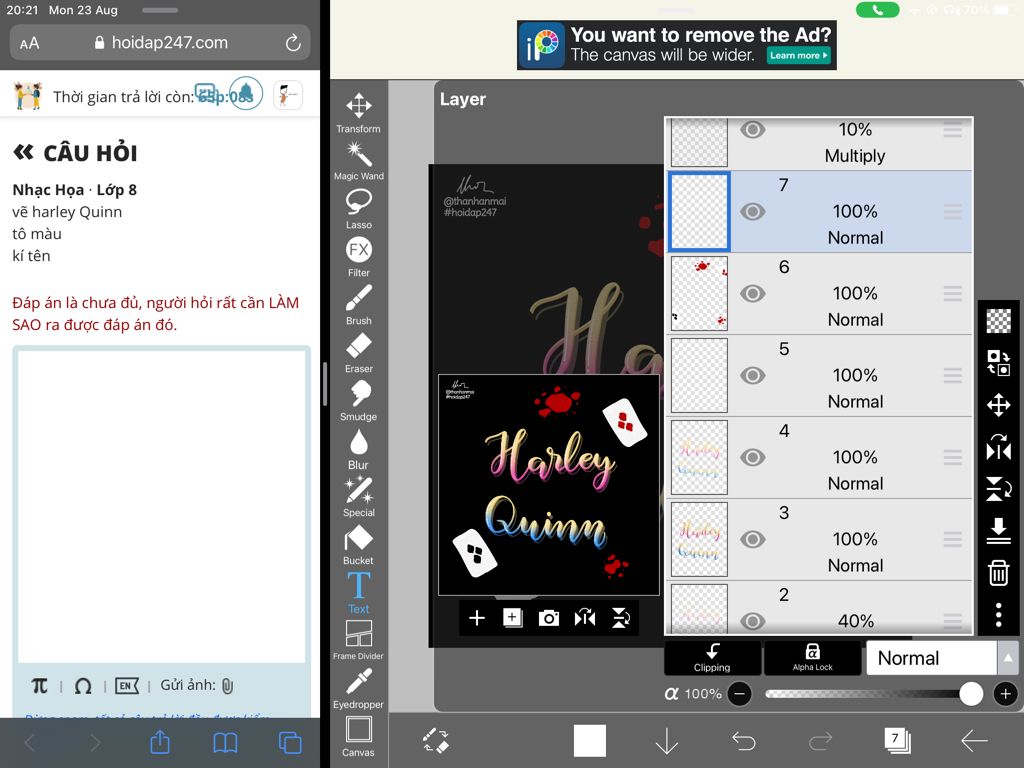Viewport: 1024px width, 768px height.
Task: Select the Lasso tool
Action: pyautogui.click(x=359, y=208)
